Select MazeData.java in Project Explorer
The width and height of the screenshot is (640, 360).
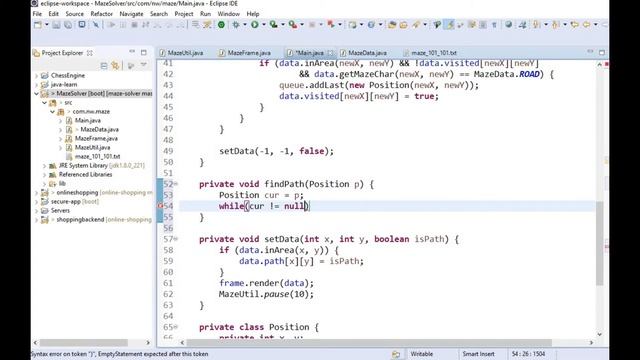[99, 129]
